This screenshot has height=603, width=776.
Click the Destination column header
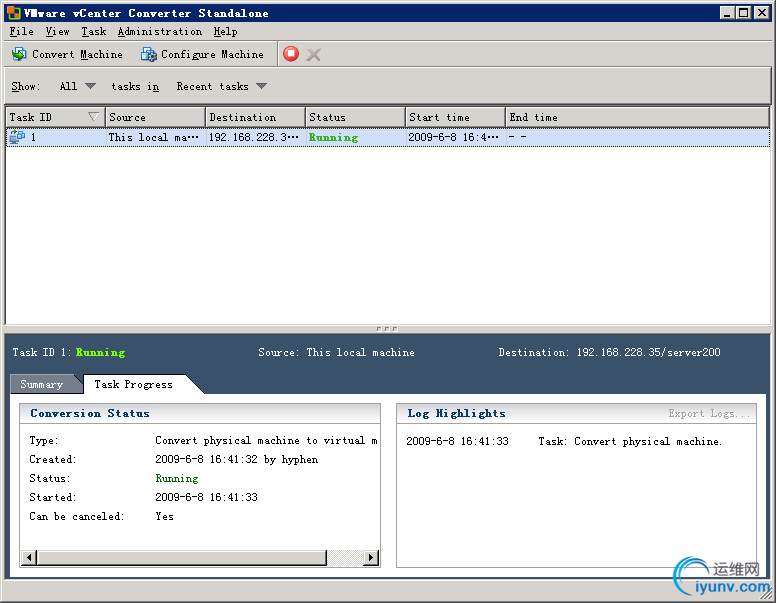255,117
